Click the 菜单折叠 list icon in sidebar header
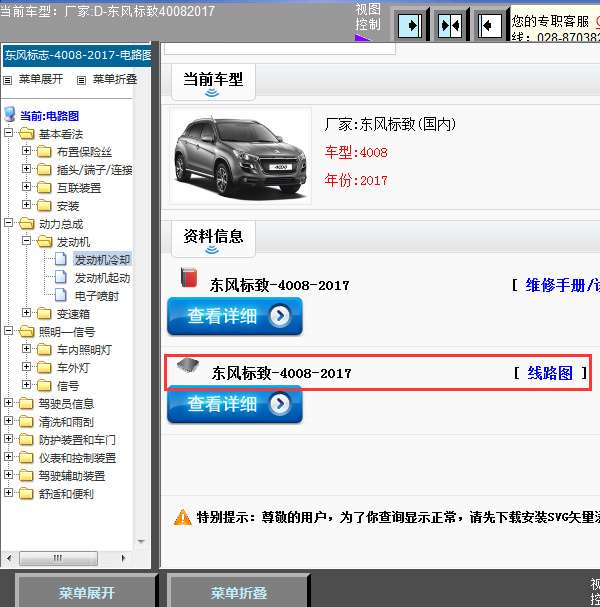 coord(81,80)
